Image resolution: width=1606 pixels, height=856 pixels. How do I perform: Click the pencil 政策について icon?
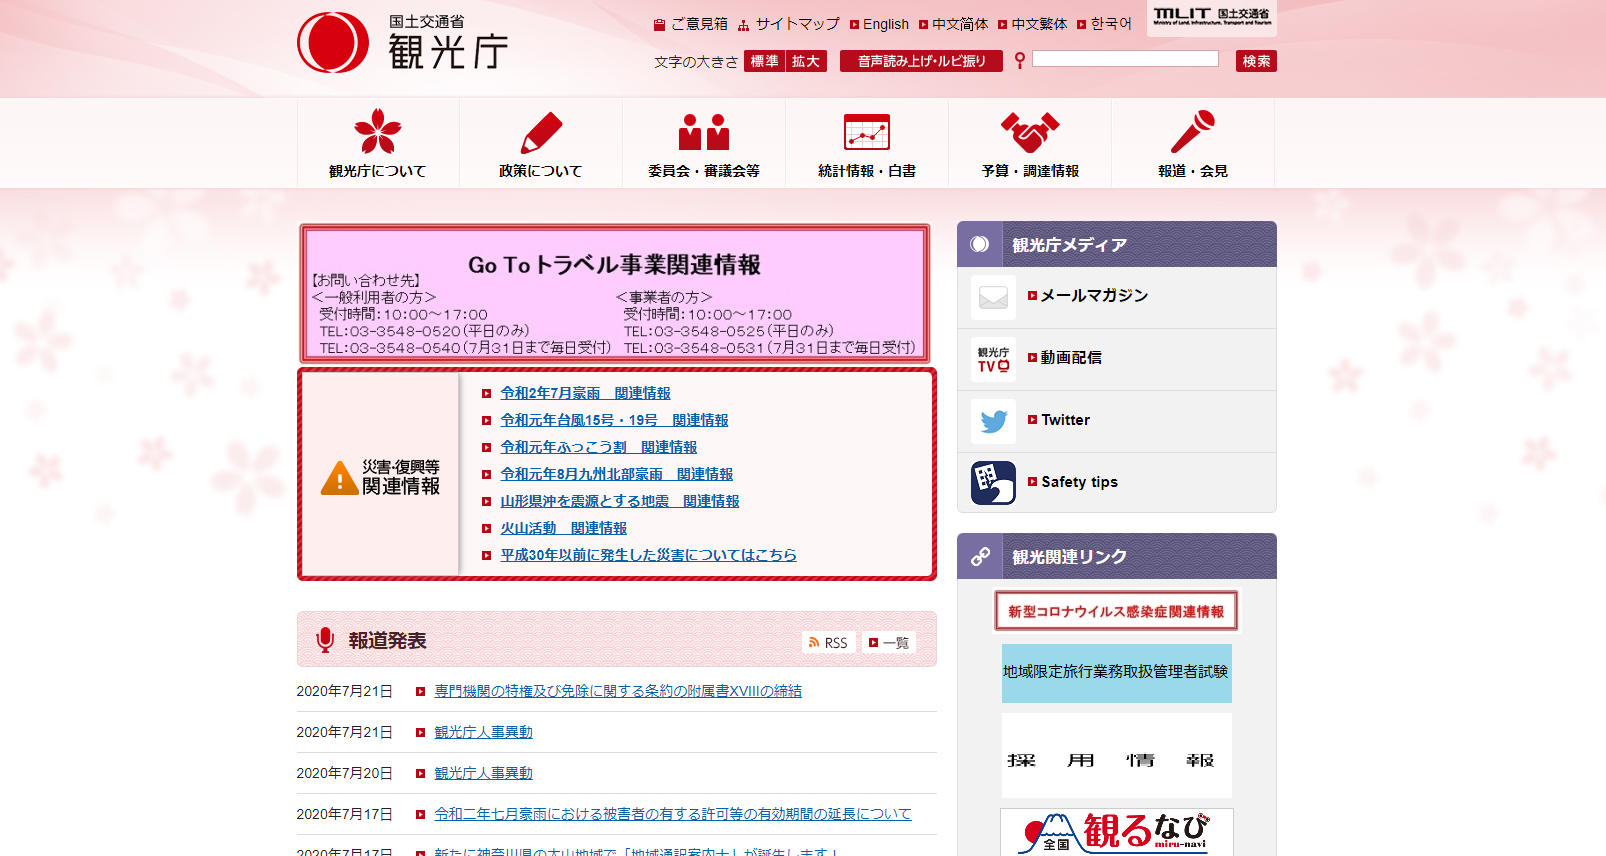[x=541, y=132]
